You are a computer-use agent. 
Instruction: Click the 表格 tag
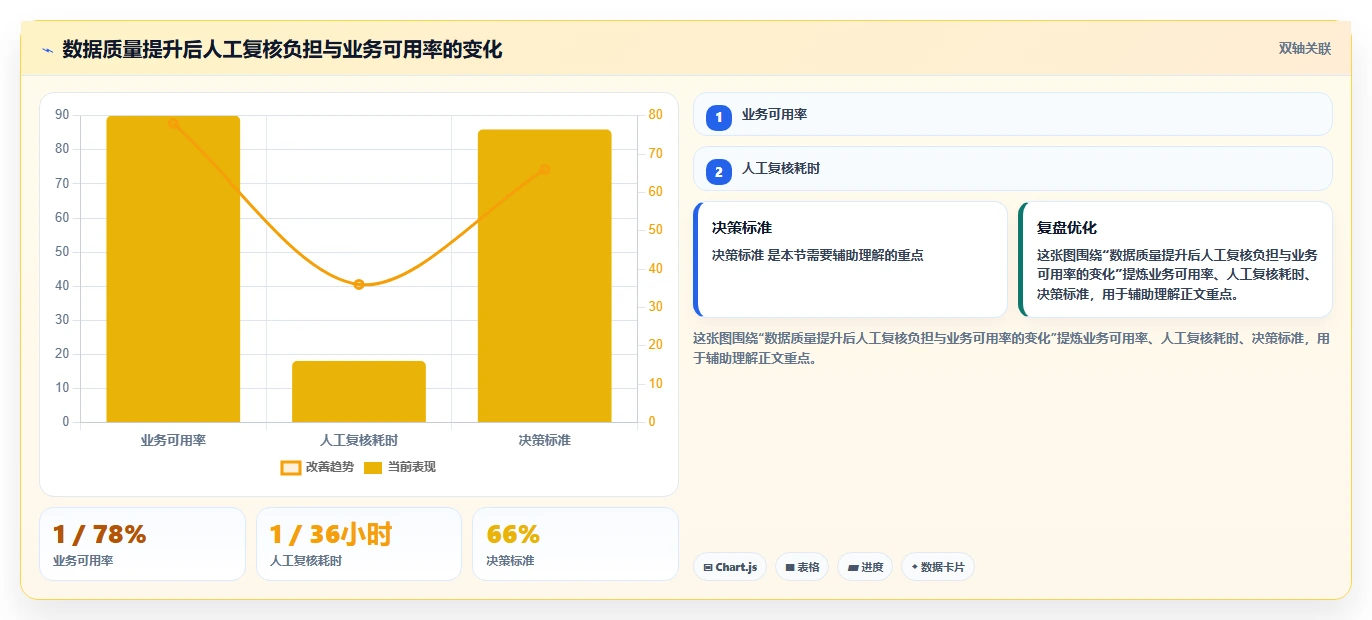[802, 567]
